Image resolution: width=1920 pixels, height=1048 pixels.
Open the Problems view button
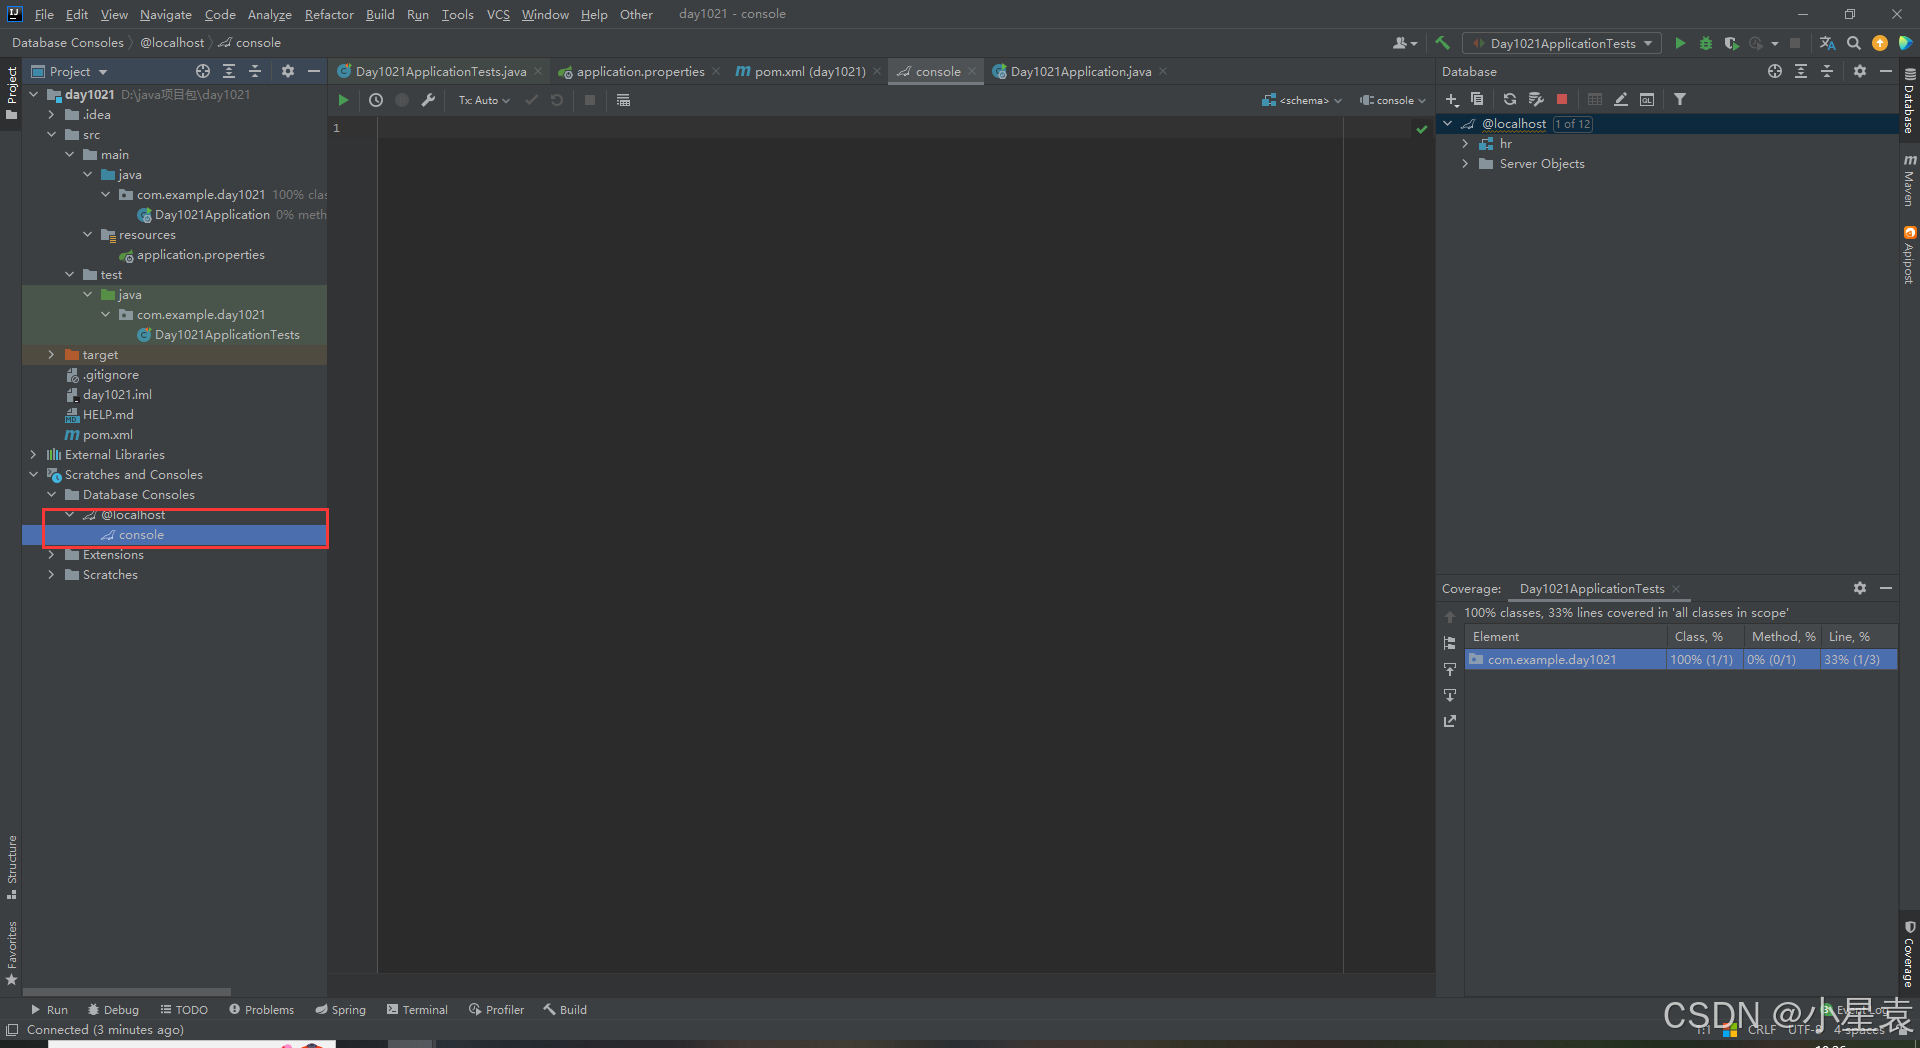[261, 1009]
